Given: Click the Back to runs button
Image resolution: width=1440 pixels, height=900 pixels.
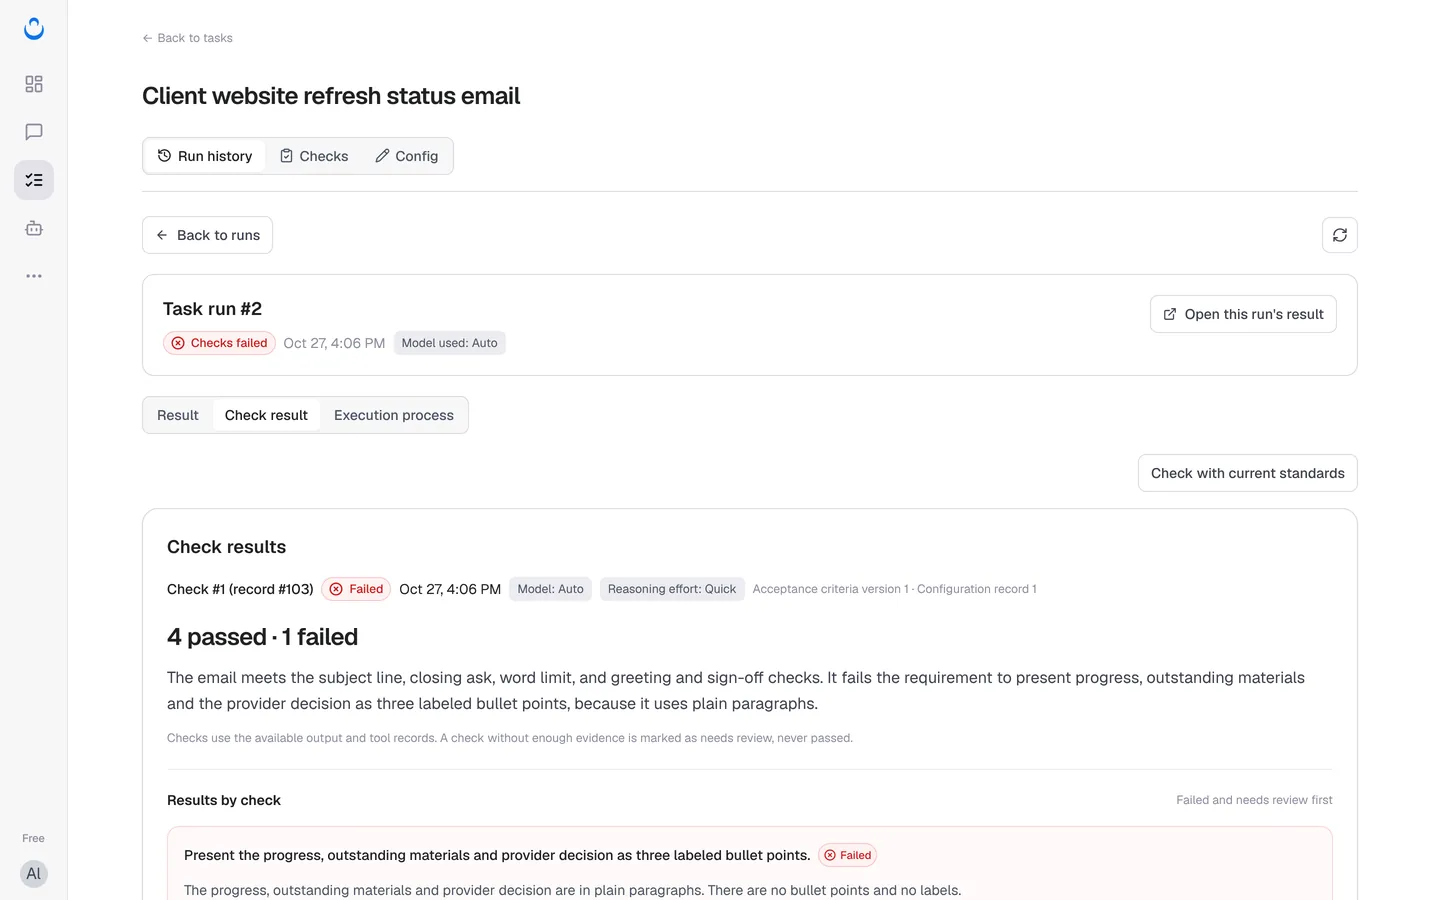Looking at the screenshot, I should point(207,235).
